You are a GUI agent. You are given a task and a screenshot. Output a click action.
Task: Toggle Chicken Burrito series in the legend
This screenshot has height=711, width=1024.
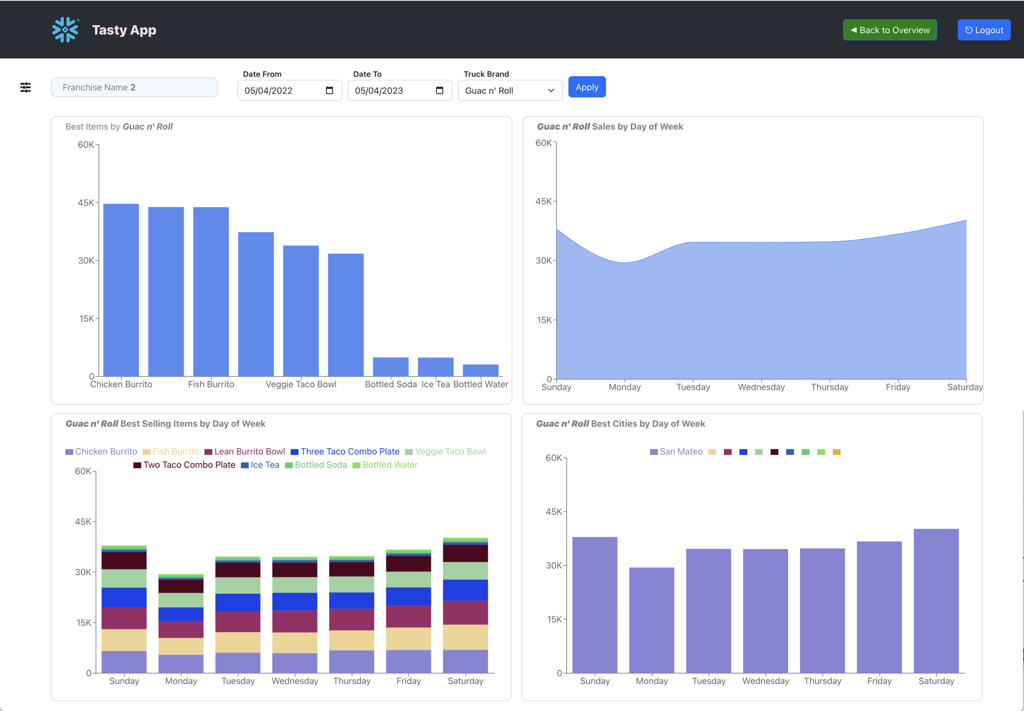(101, 452)
